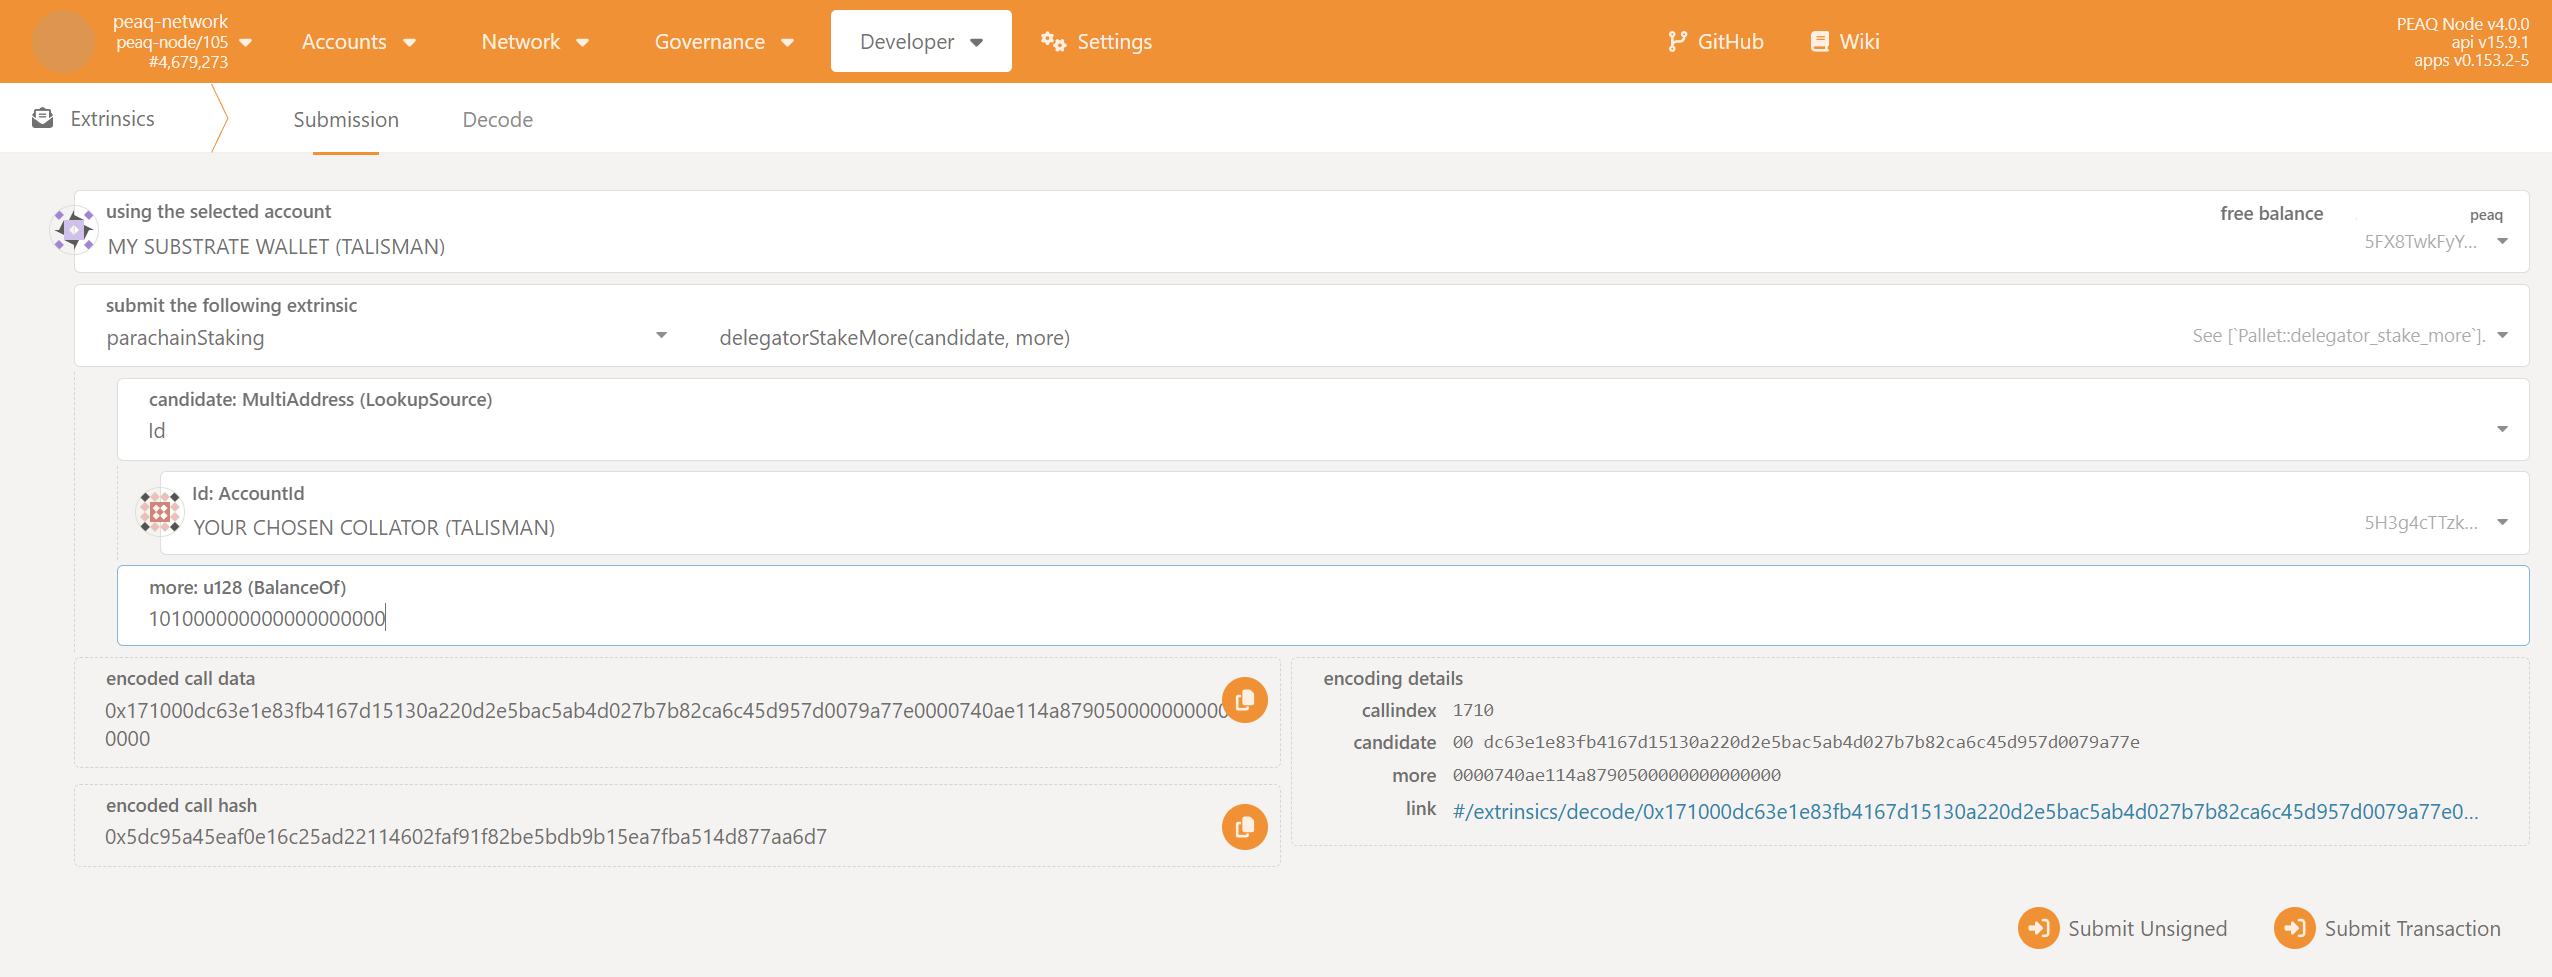Click the YOUR CHOSEN COLLATOR identicon
This screenshot has height=977, width=2552.
point(159,511)
